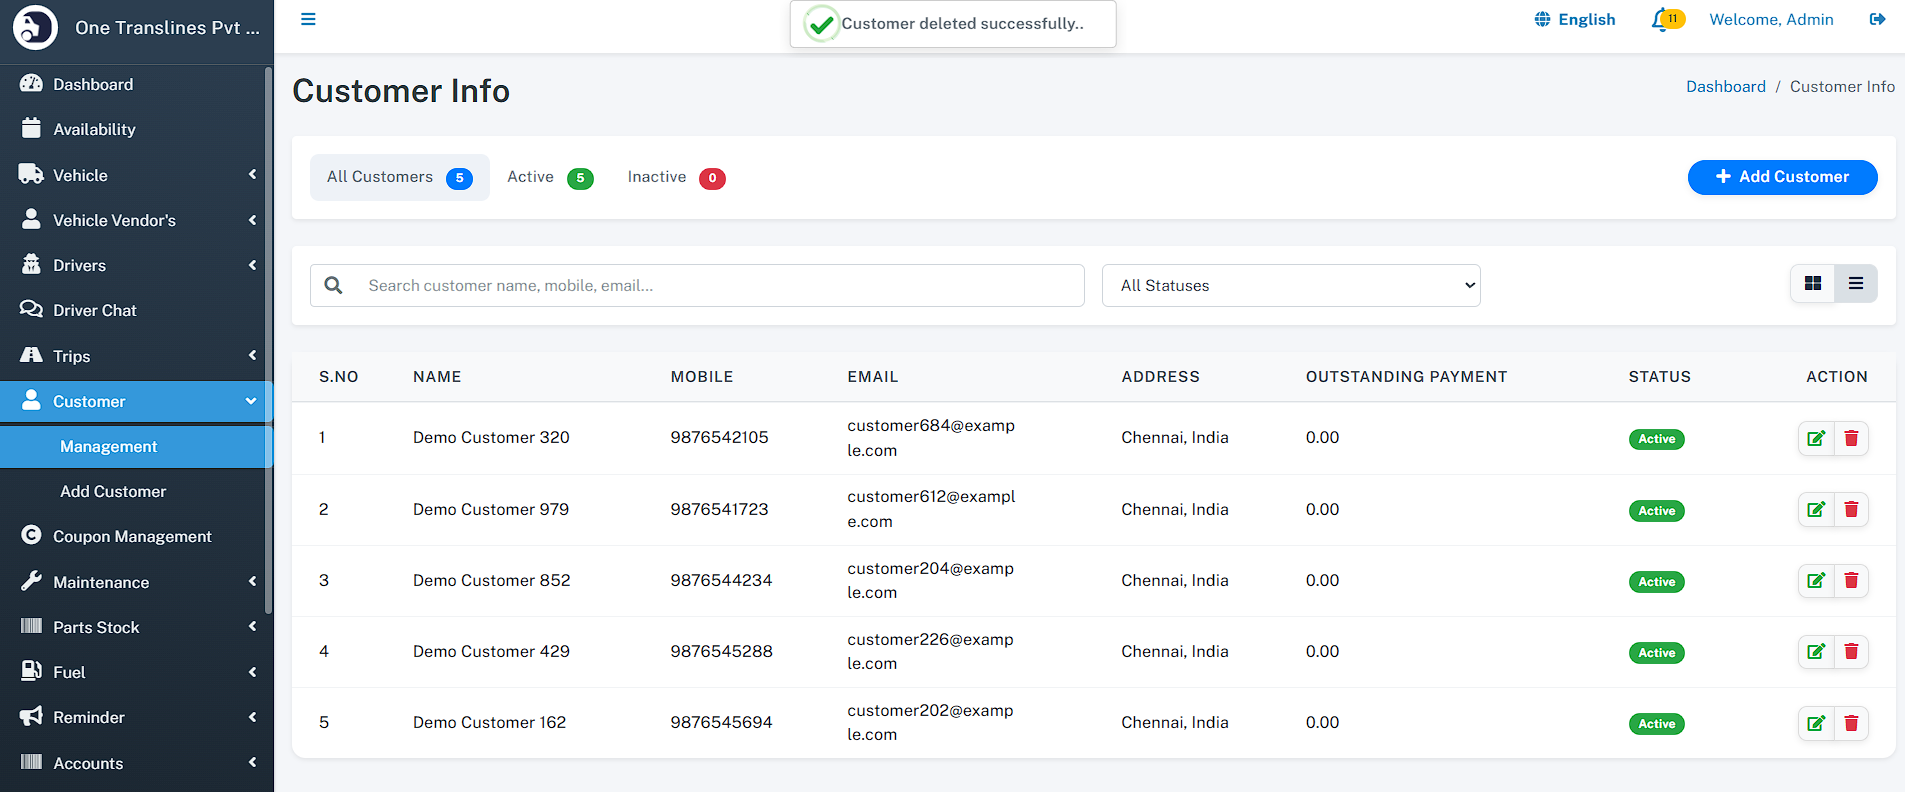Click edit icon for Demo Customer 852

click(1816, 581)
